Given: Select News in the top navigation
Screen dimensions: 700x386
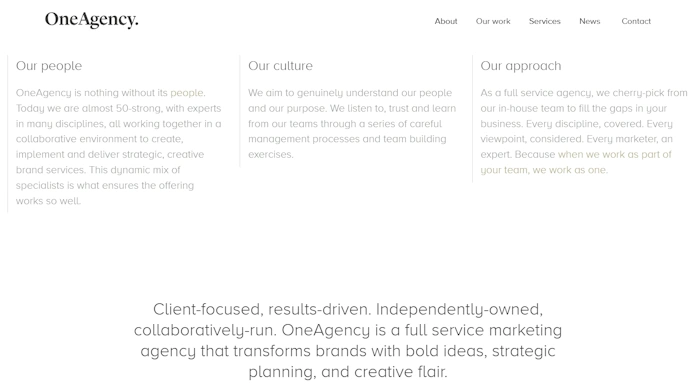Looking at the screenshot, I should 589,21.
